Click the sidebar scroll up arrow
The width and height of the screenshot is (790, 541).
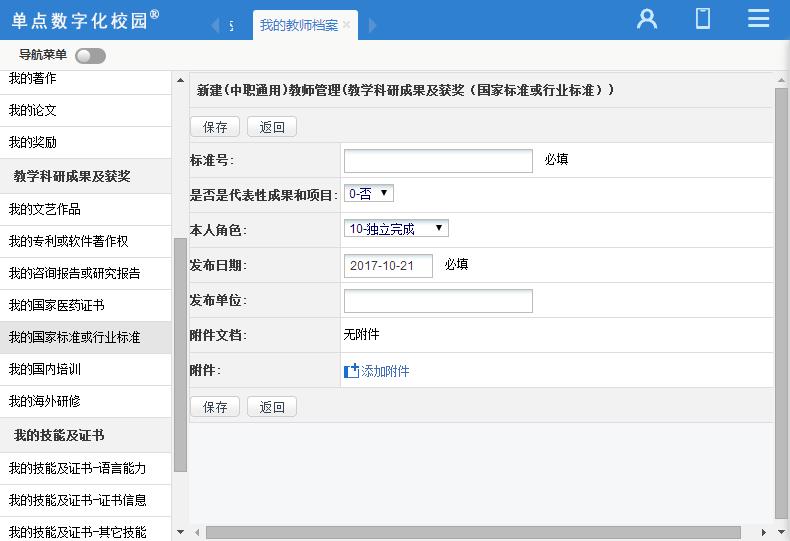pos(180,81)
